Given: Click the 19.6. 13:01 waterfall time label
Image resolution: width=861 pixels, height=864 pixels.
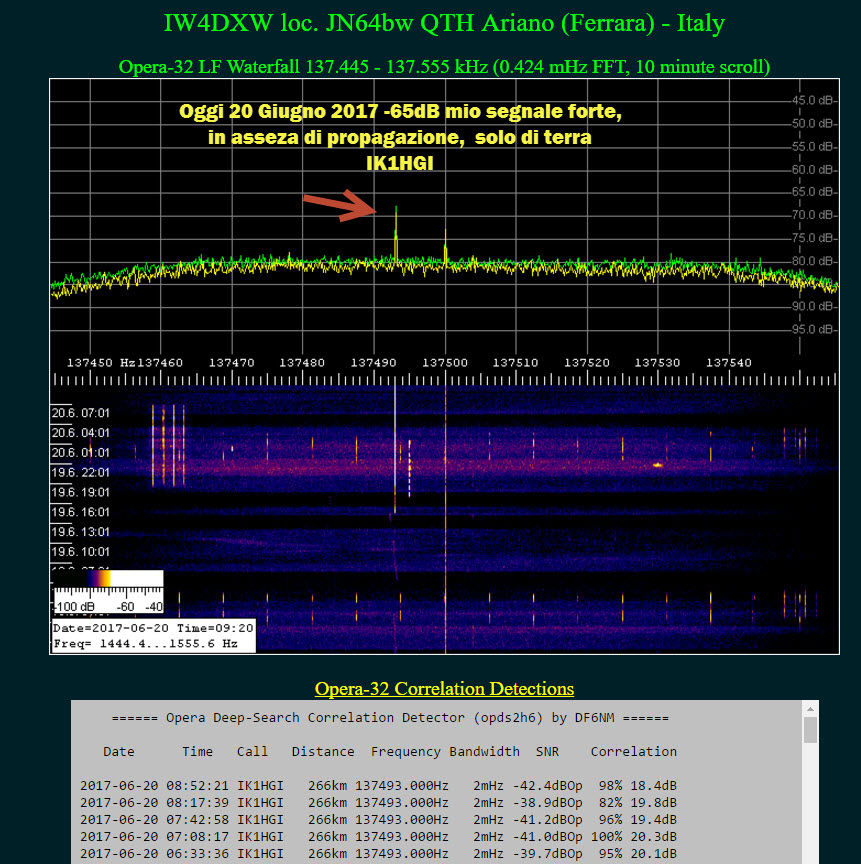Looking at the screenshot, I should (80, 532).
